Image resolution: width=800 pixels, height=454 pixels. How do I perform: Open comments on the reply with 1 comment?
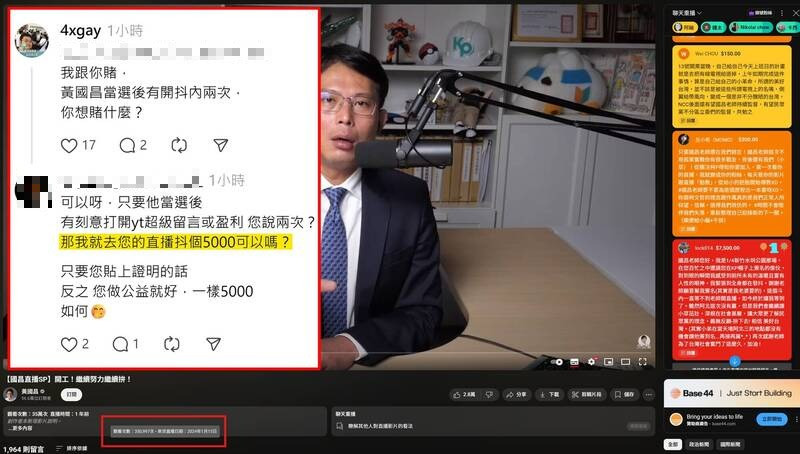(x=120, y=344)
